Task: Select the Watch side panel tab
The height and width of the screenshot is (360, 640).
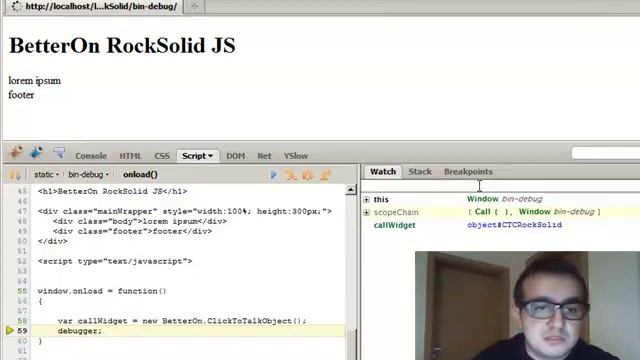Action: point(383,171)
